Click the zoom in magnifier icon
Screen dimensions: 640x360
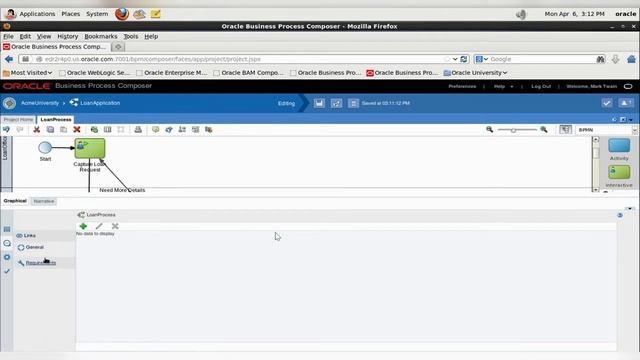tap(544, 129)
